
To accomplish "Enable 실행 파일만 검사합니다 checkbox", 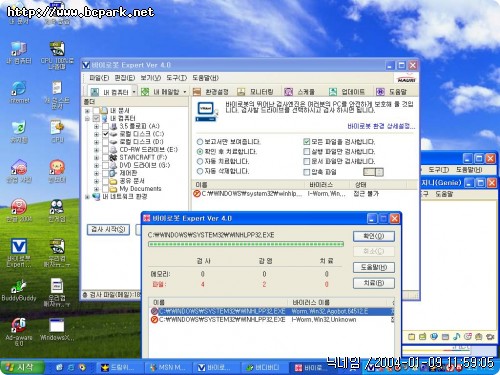I will click(x=307, y=152).
